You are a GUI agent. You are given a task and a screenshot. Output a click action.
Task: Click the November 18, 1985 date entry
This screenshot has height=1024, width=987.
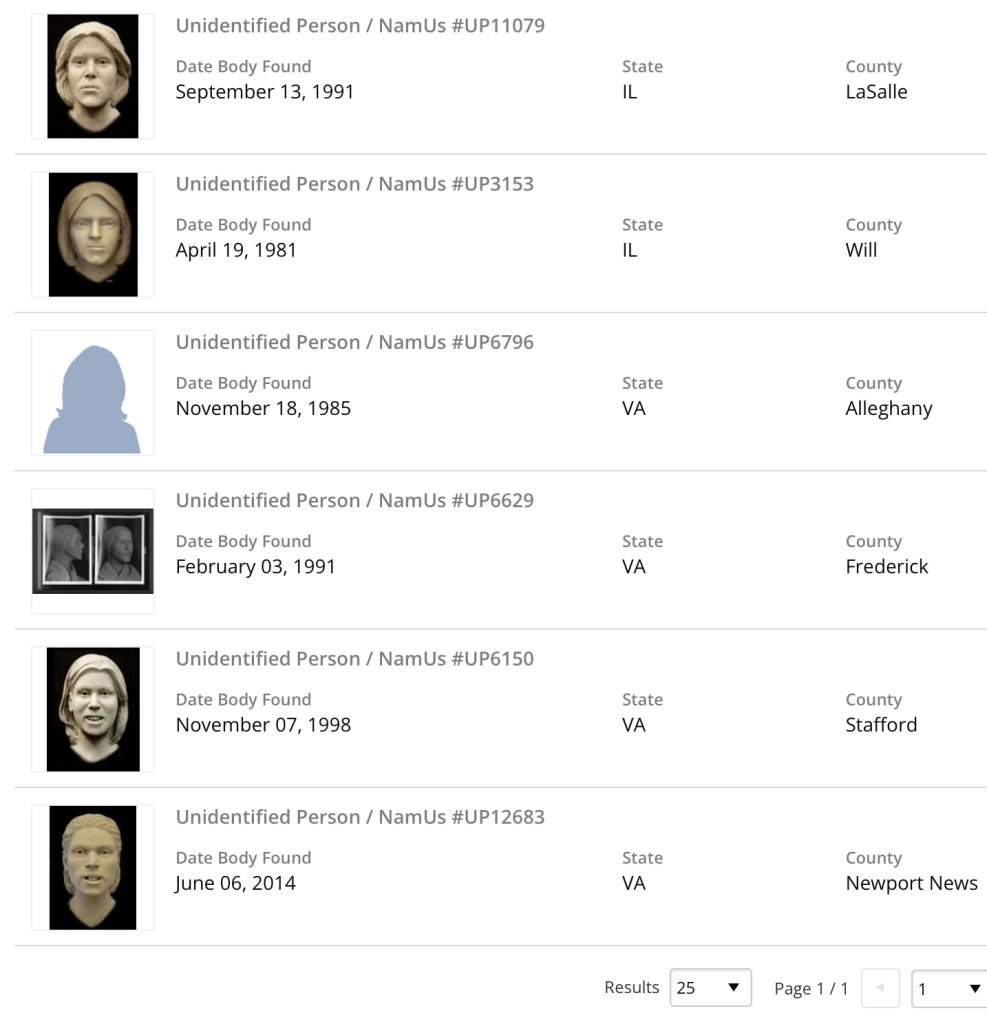[x=263, y=408]
